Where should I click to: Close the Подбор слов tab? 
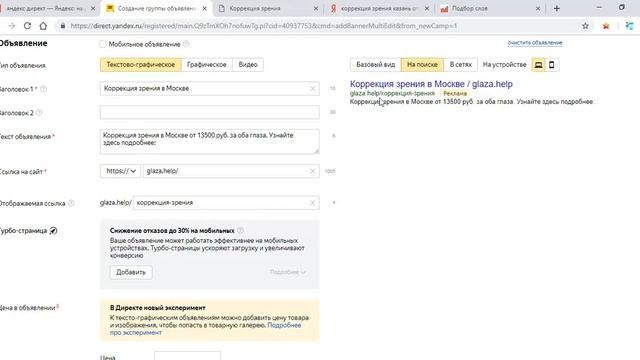coord(538,8)
